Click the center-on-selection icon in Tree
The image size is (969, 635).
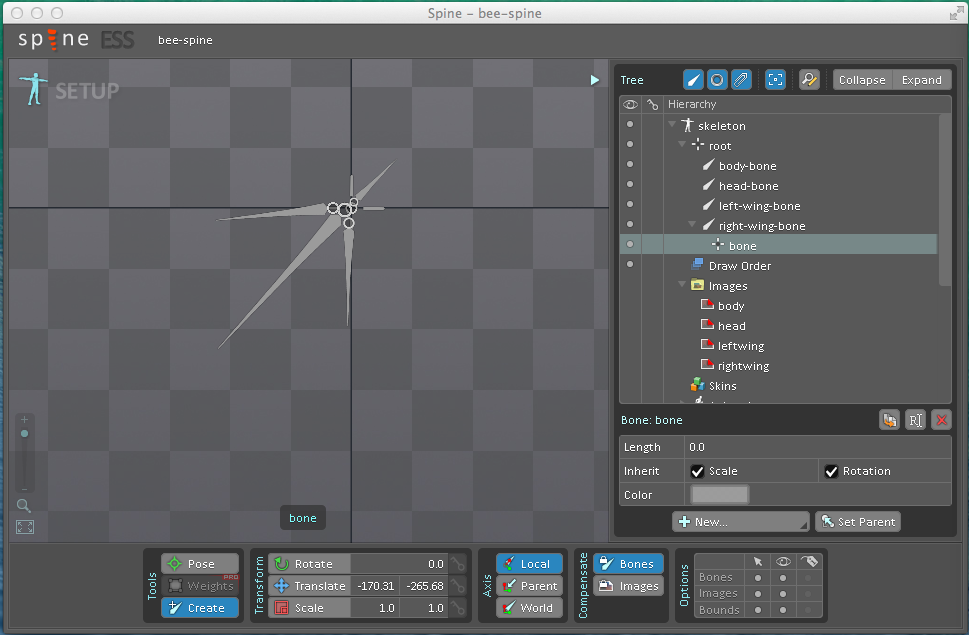[x=775, y=80]
